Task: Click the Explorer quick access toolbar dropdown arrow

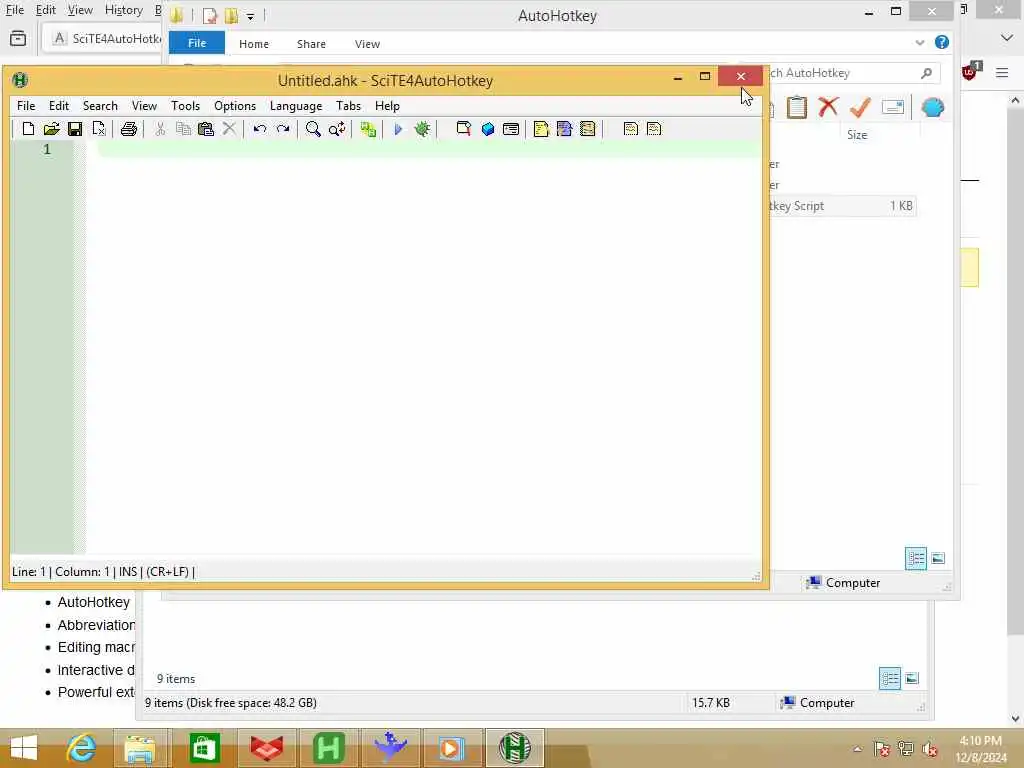Action: click(x=250, y=16)
